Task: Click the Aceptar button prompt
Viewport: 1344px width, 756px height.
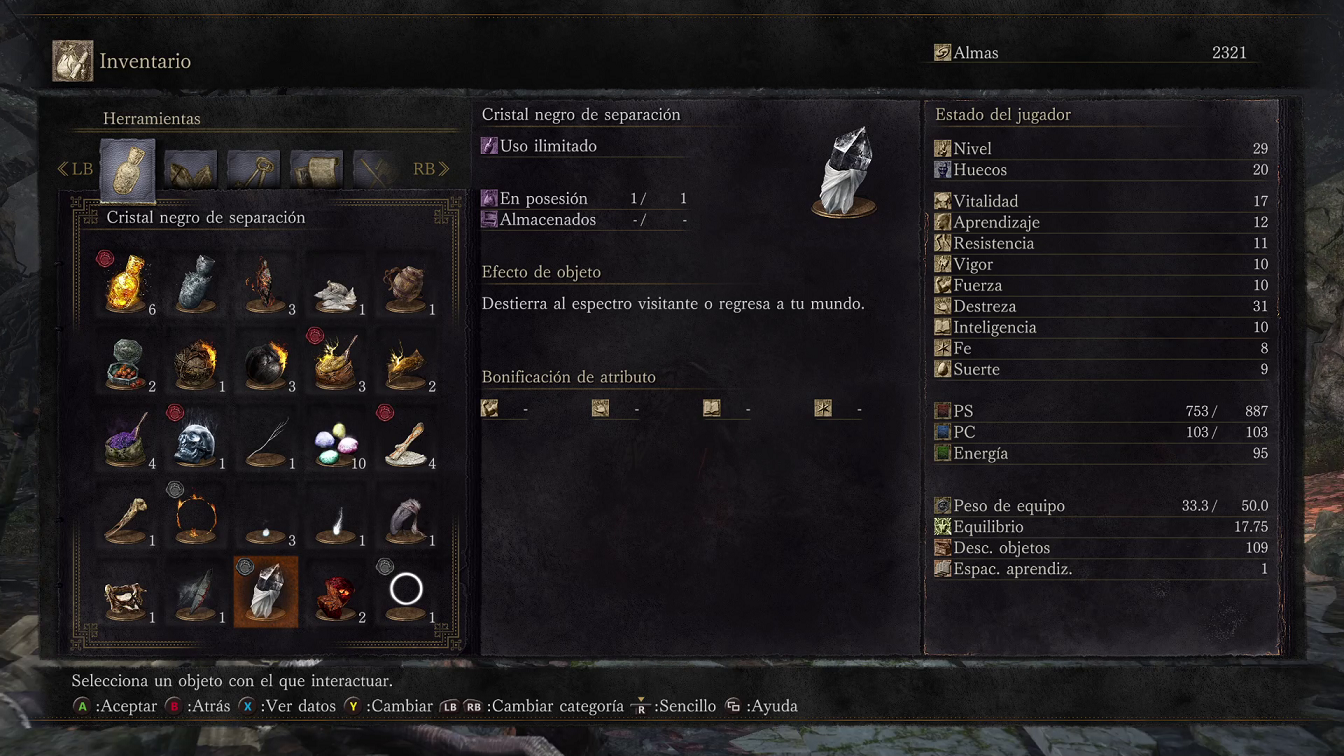Action: (115, 706)
